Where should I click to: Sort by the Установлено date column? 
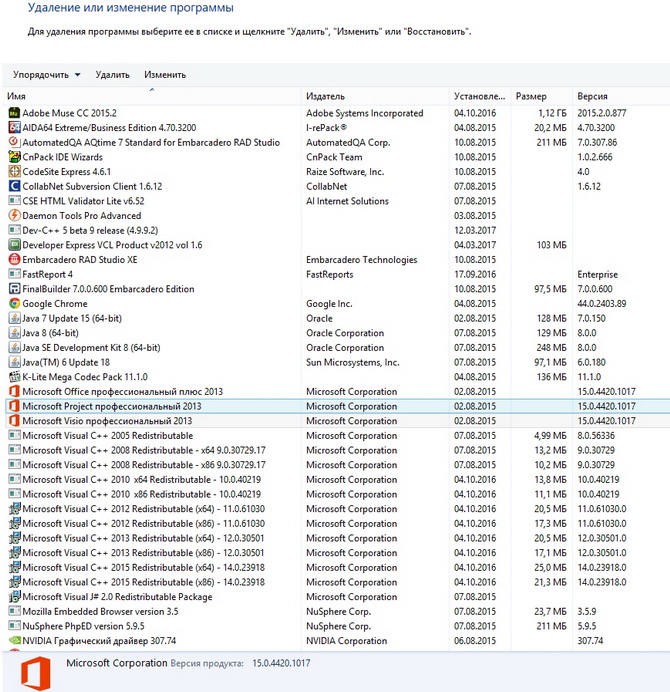pos(480,96)
